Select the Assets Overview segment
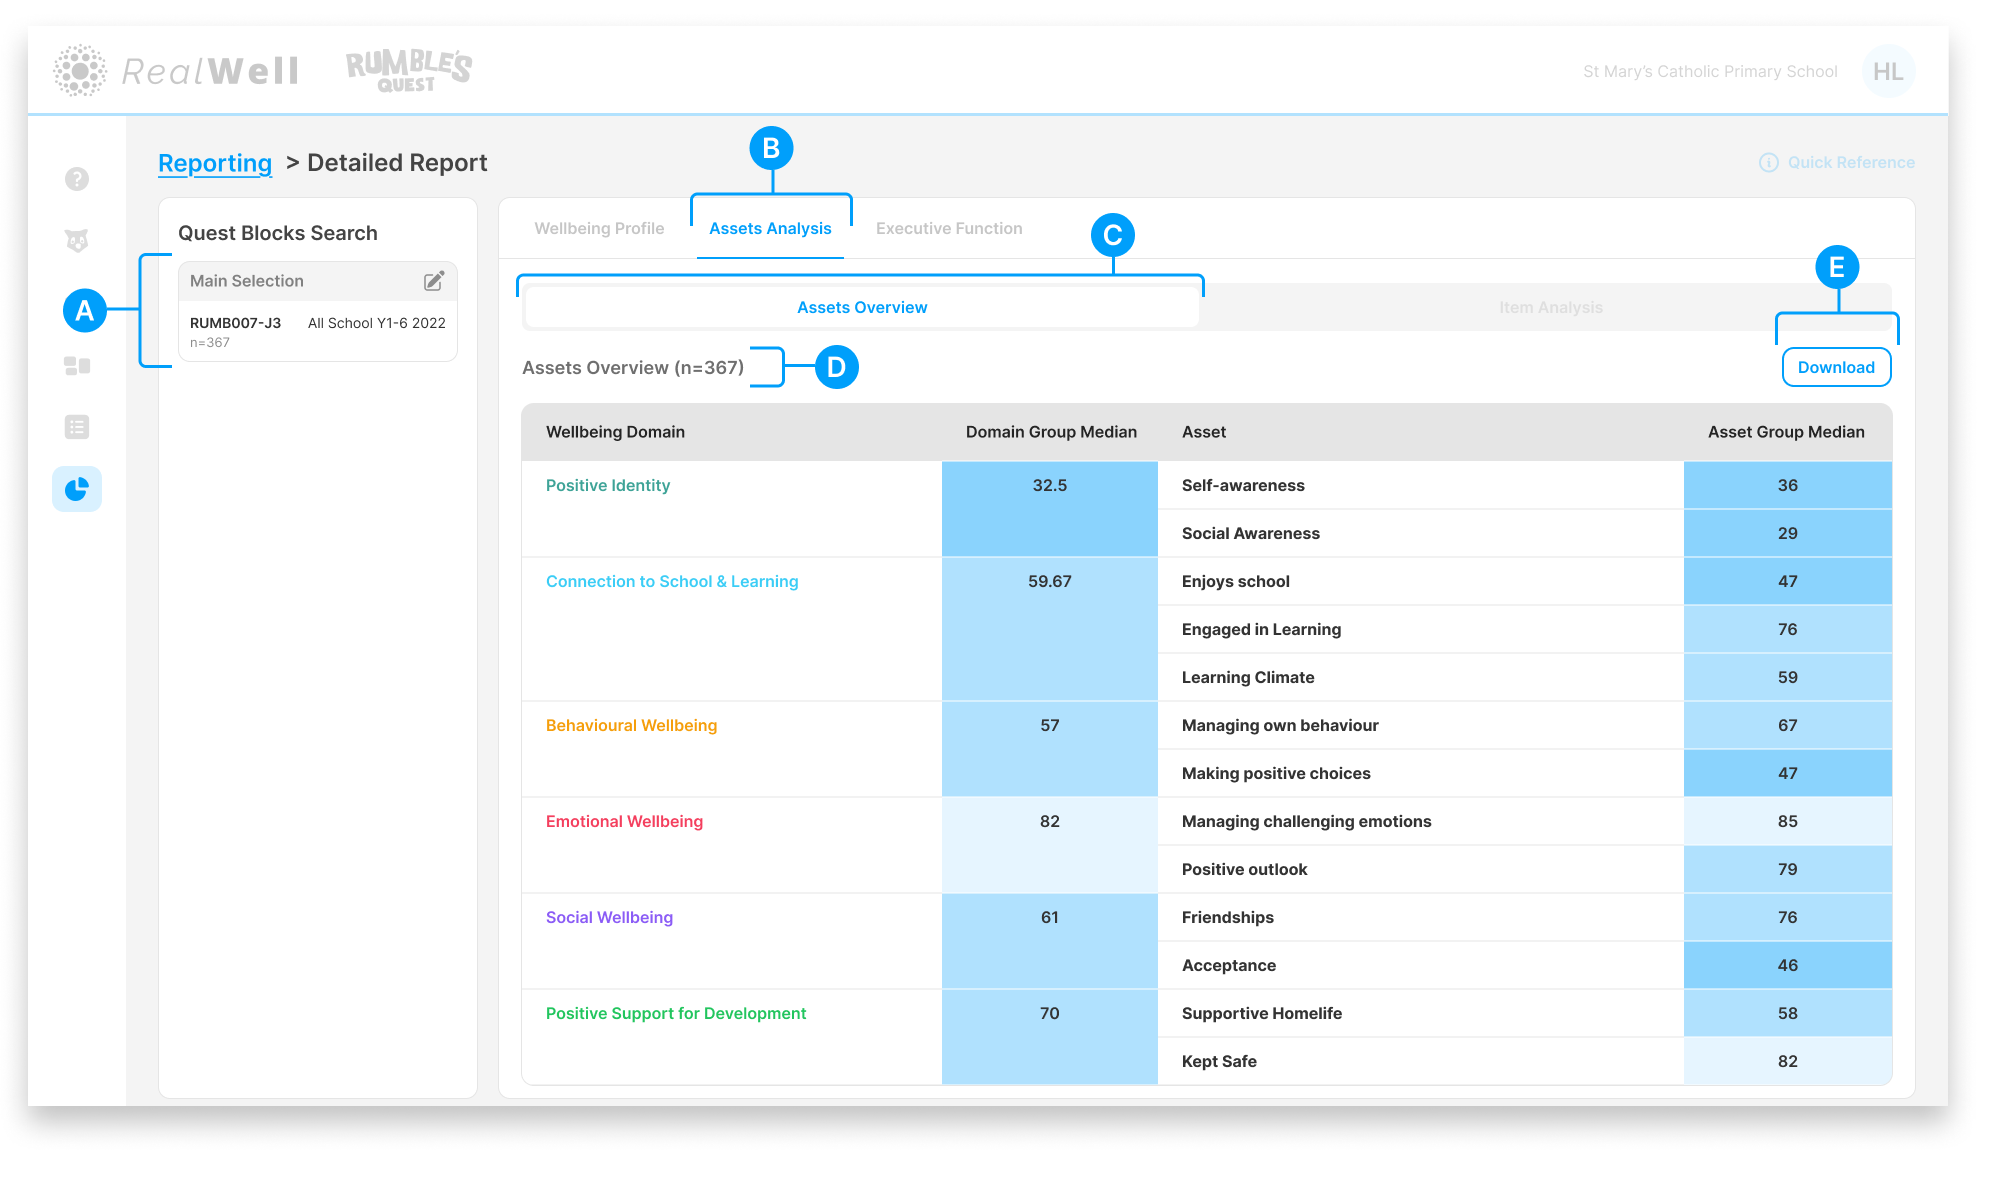This screenshot has width=1989, height=1198. click(x=861, y=307)
